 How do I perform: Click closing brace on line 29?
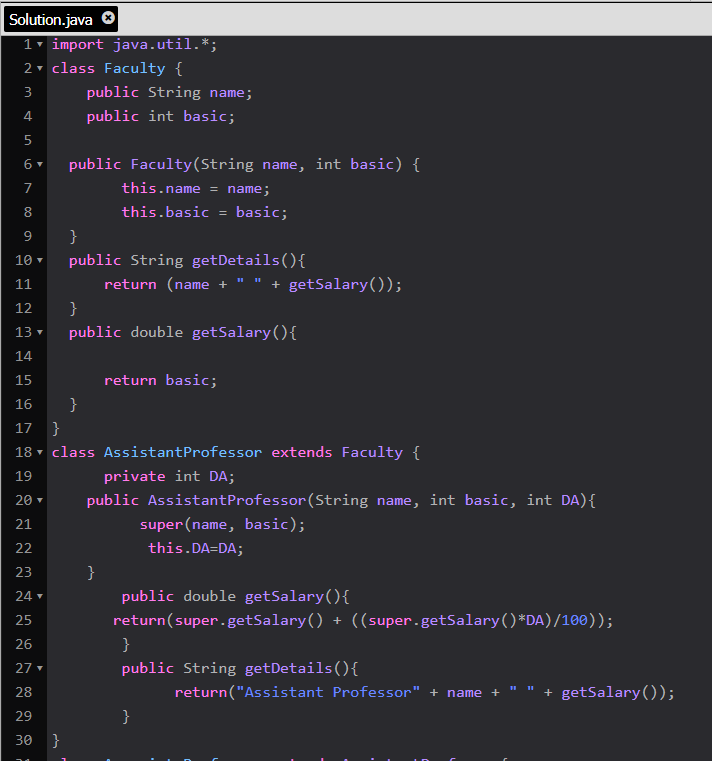point(126,716)
